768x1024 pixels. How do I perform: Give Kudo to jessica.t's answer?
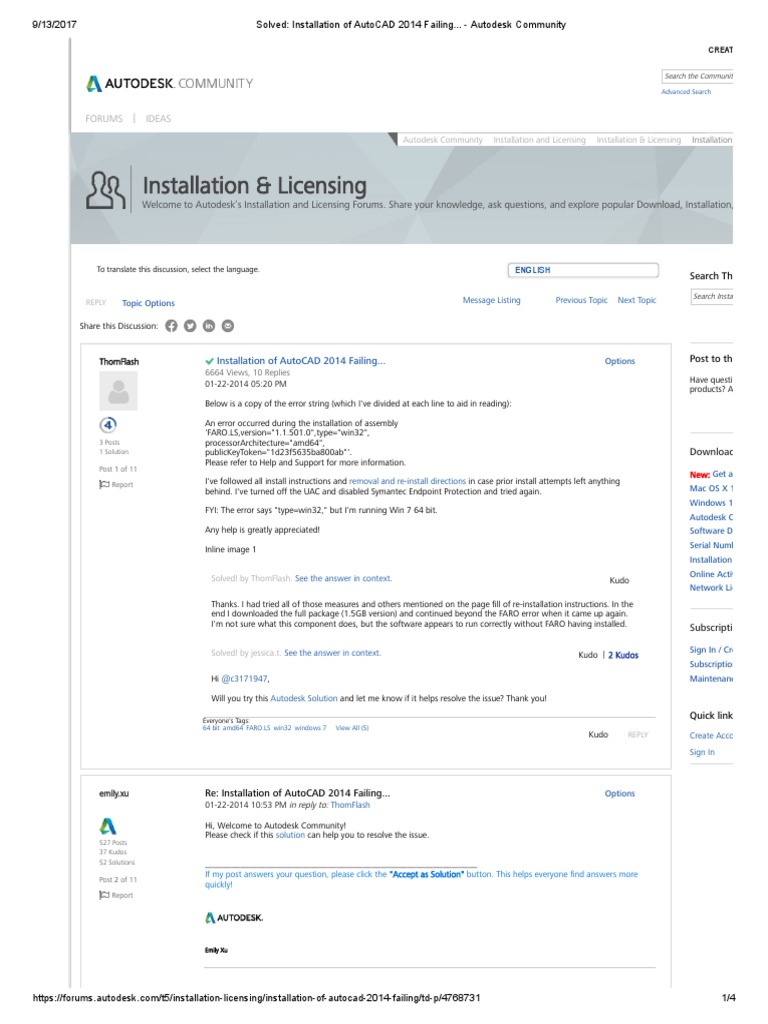tap(588, 655)
